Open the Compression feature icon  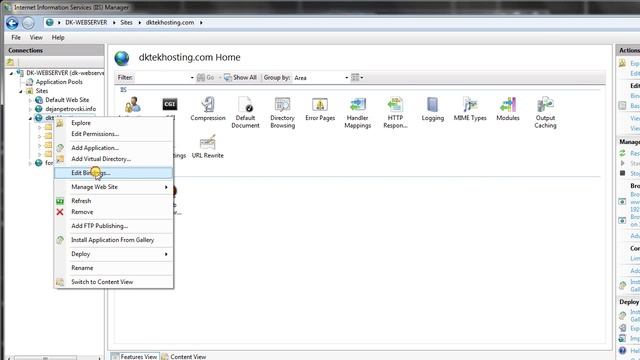point(208,109)
